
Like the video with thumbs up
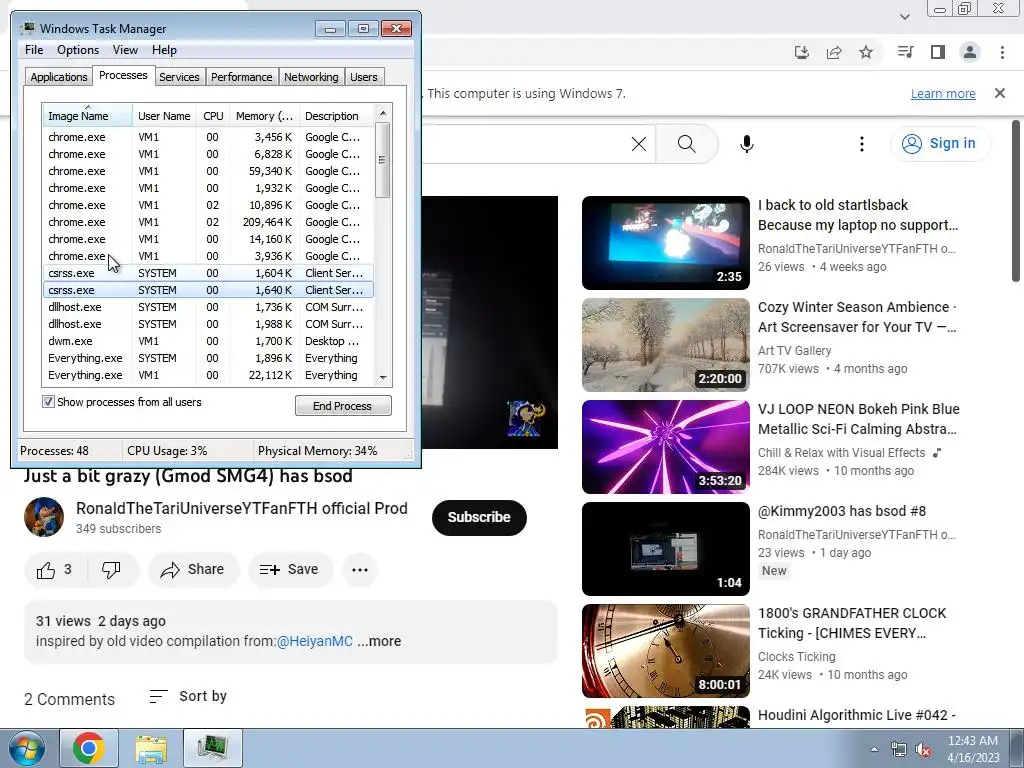pyautogui.click(x=54, y=569)
